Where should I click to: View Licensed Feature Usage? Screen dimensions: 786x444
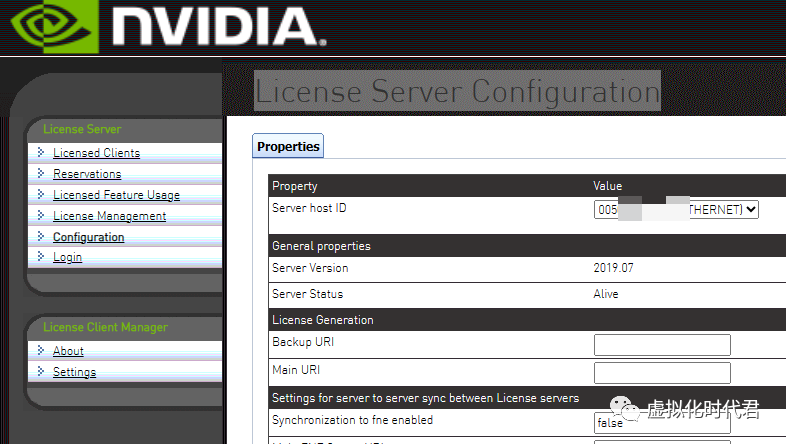tap(116, 195)
